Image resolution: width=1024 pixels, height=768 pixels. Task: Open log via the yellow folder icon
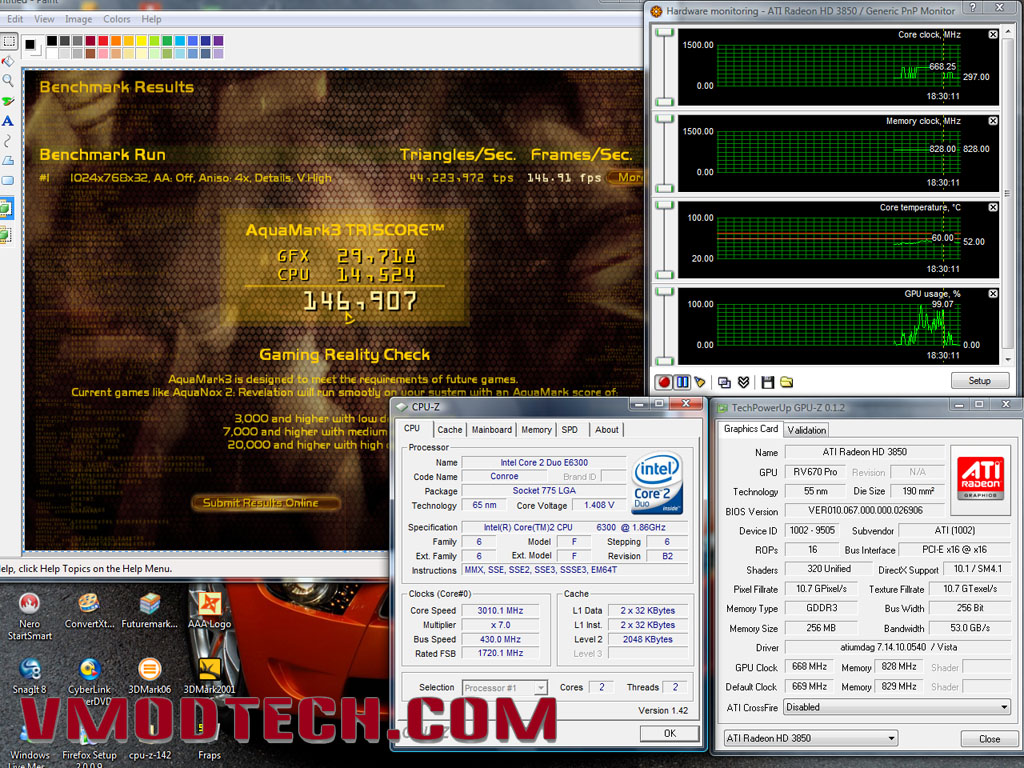point(786,382)
